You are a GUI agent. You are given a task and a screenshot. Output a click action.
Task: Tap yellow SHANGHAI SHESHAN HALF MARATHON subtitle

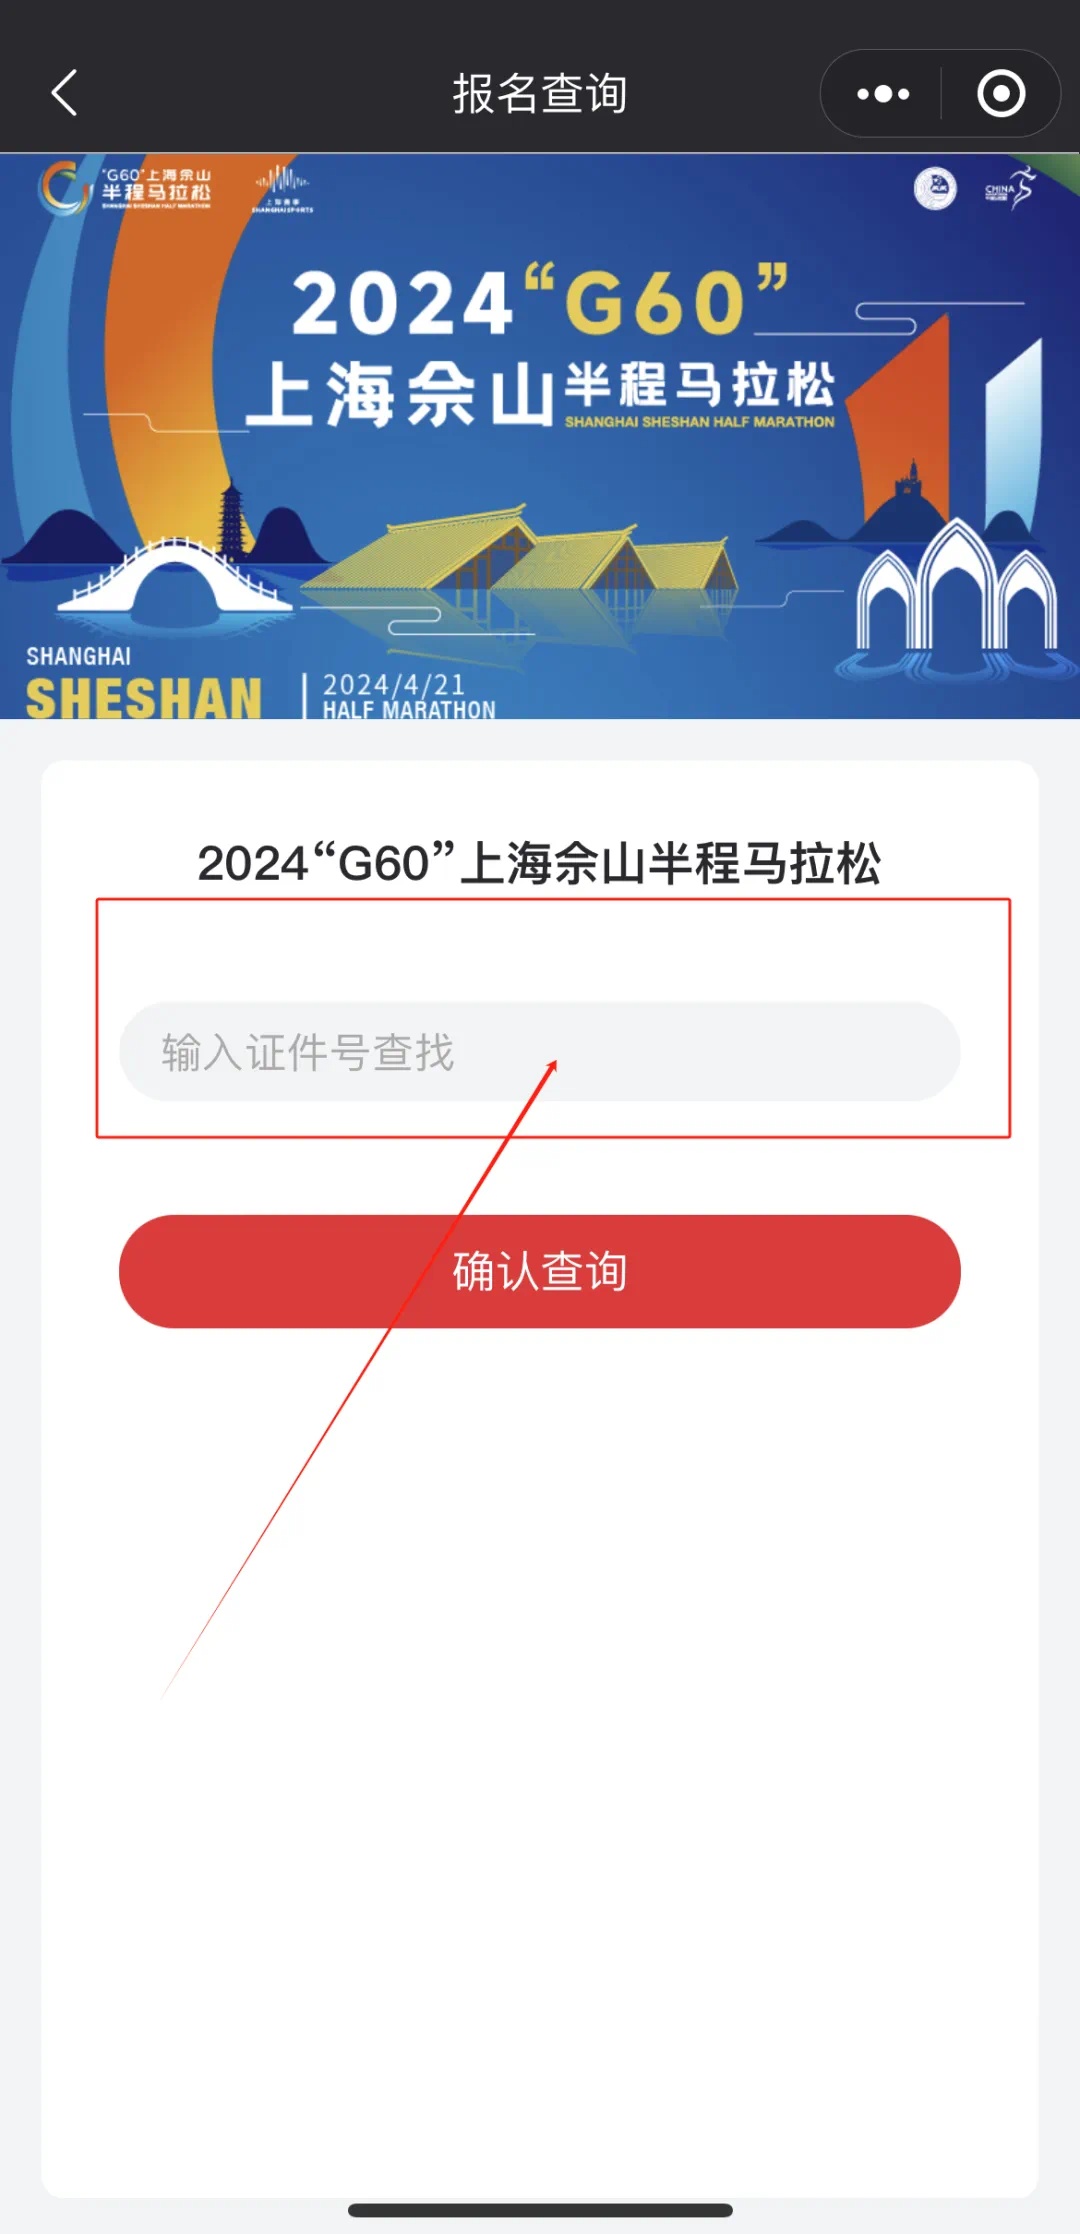[x=699, y=422]
